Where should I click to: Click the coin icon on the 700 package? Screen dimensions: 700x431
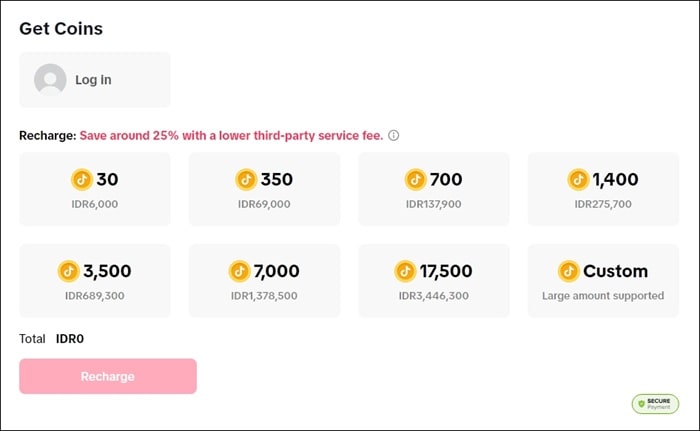416,180
